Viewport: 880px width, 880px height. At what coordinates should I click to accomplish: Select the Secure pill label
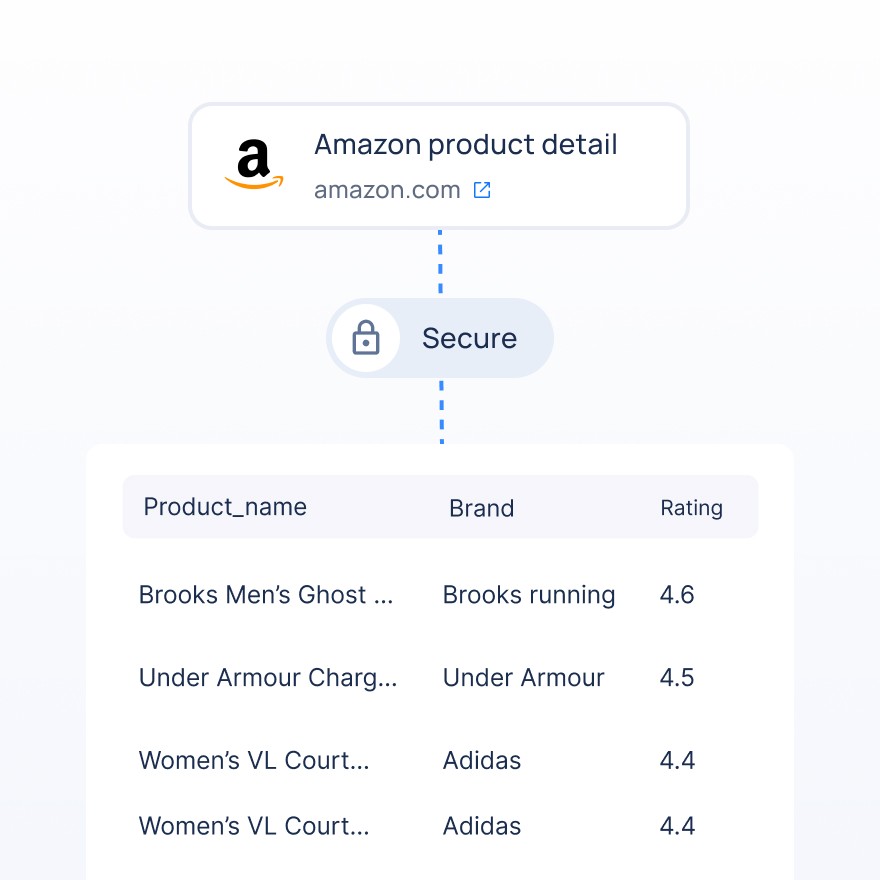tap(469, 338)
